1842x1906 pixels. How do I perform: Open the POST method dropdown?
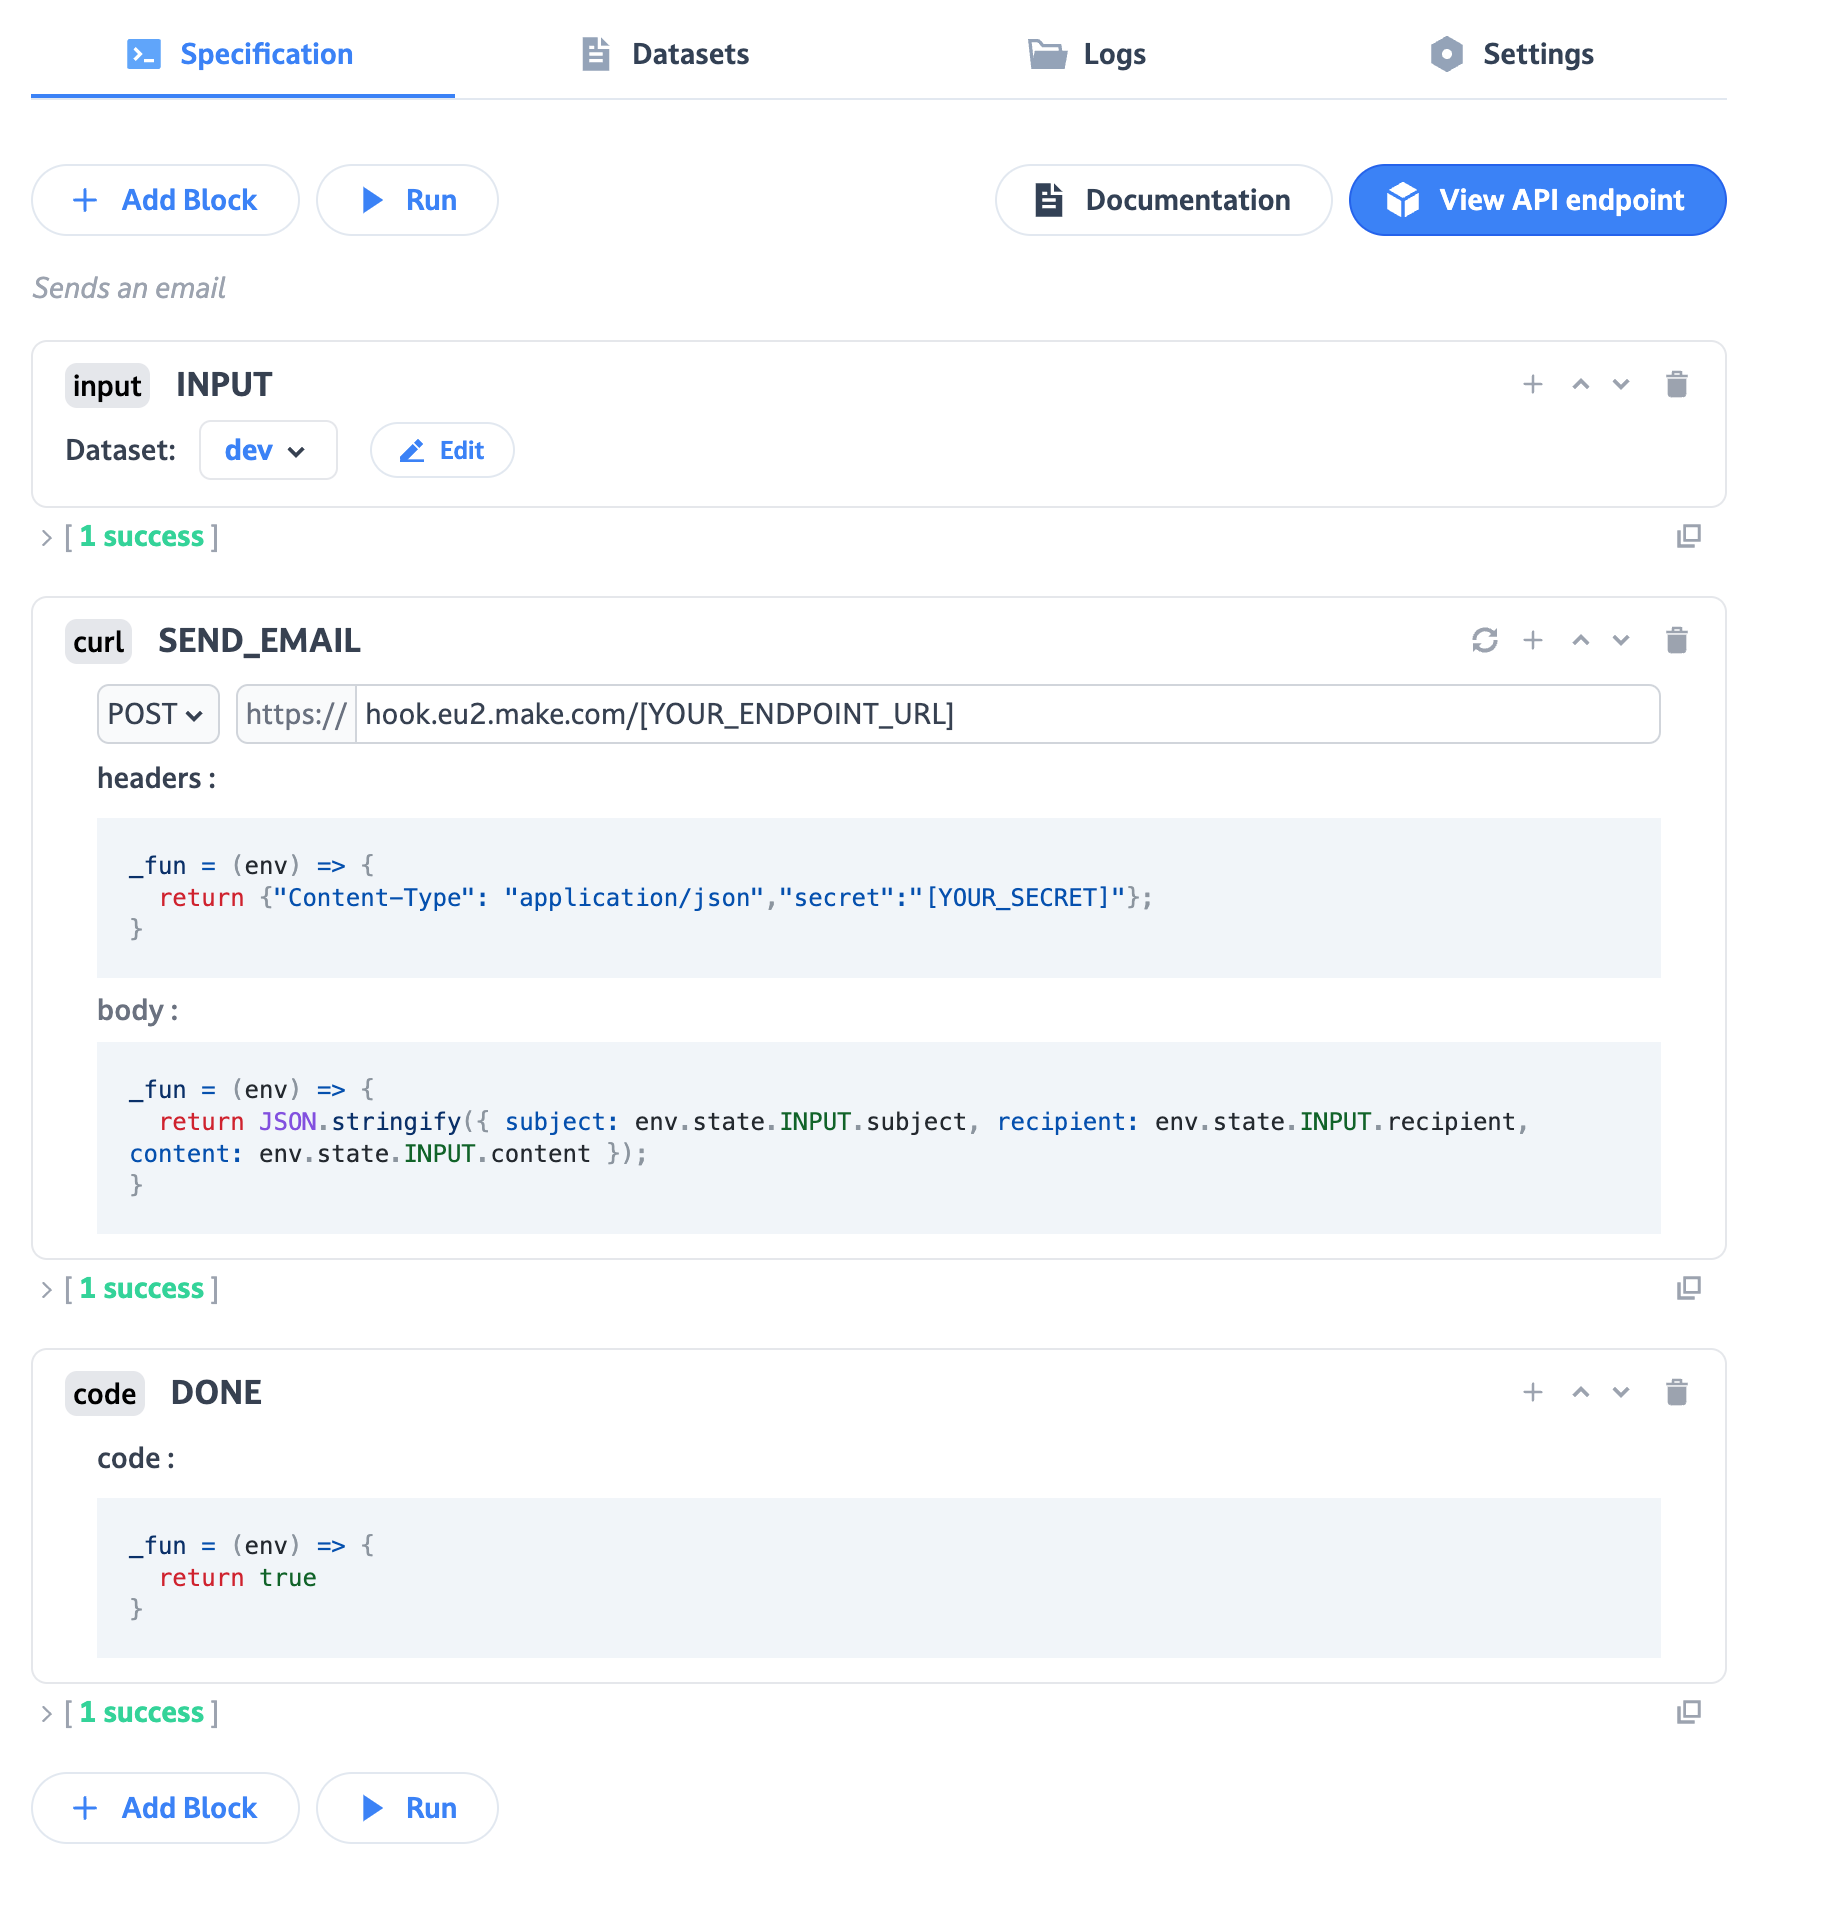(158, 714)
